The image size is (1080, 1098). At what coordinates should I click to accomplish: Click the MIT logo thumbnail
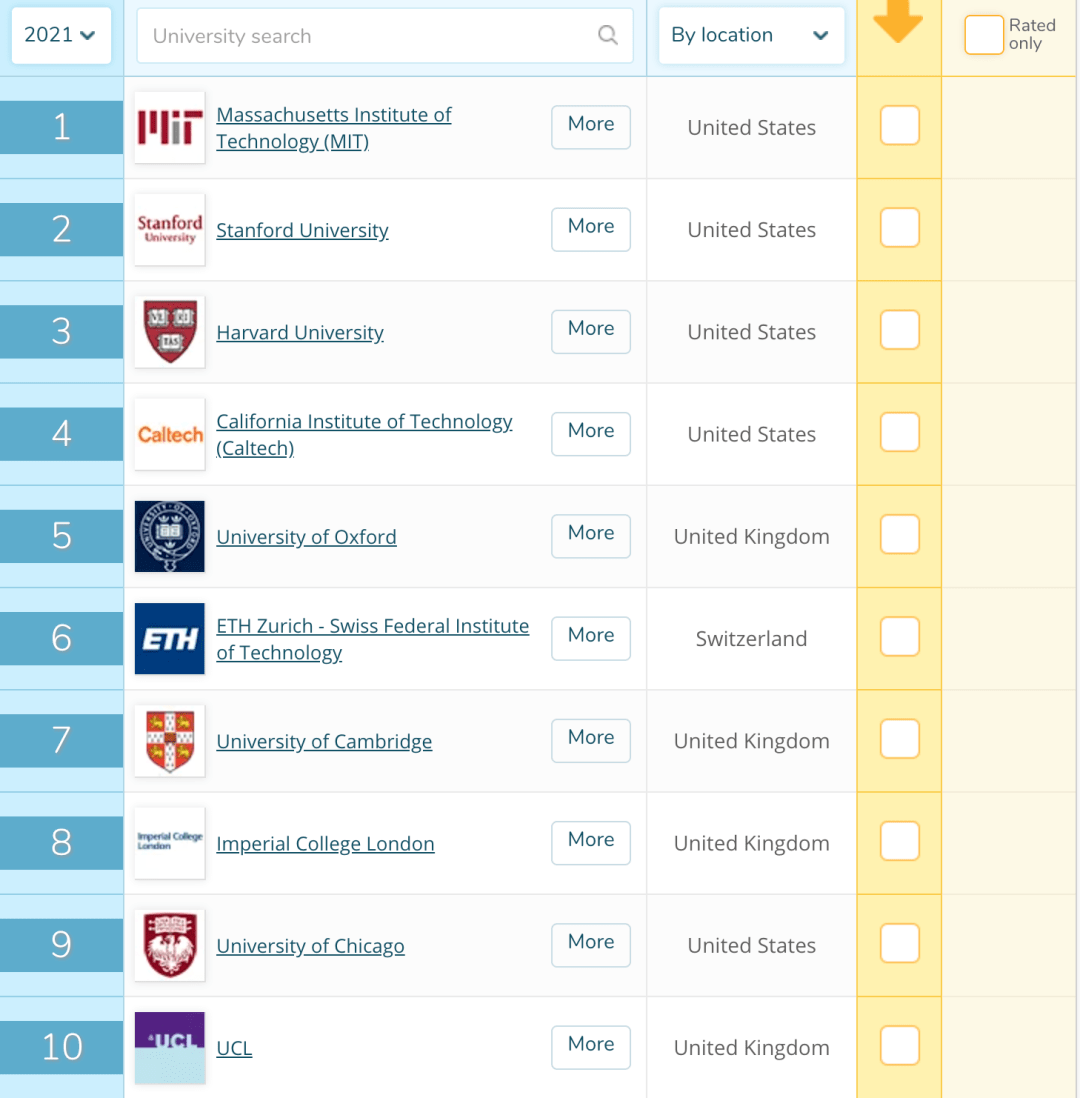(169, 127)
